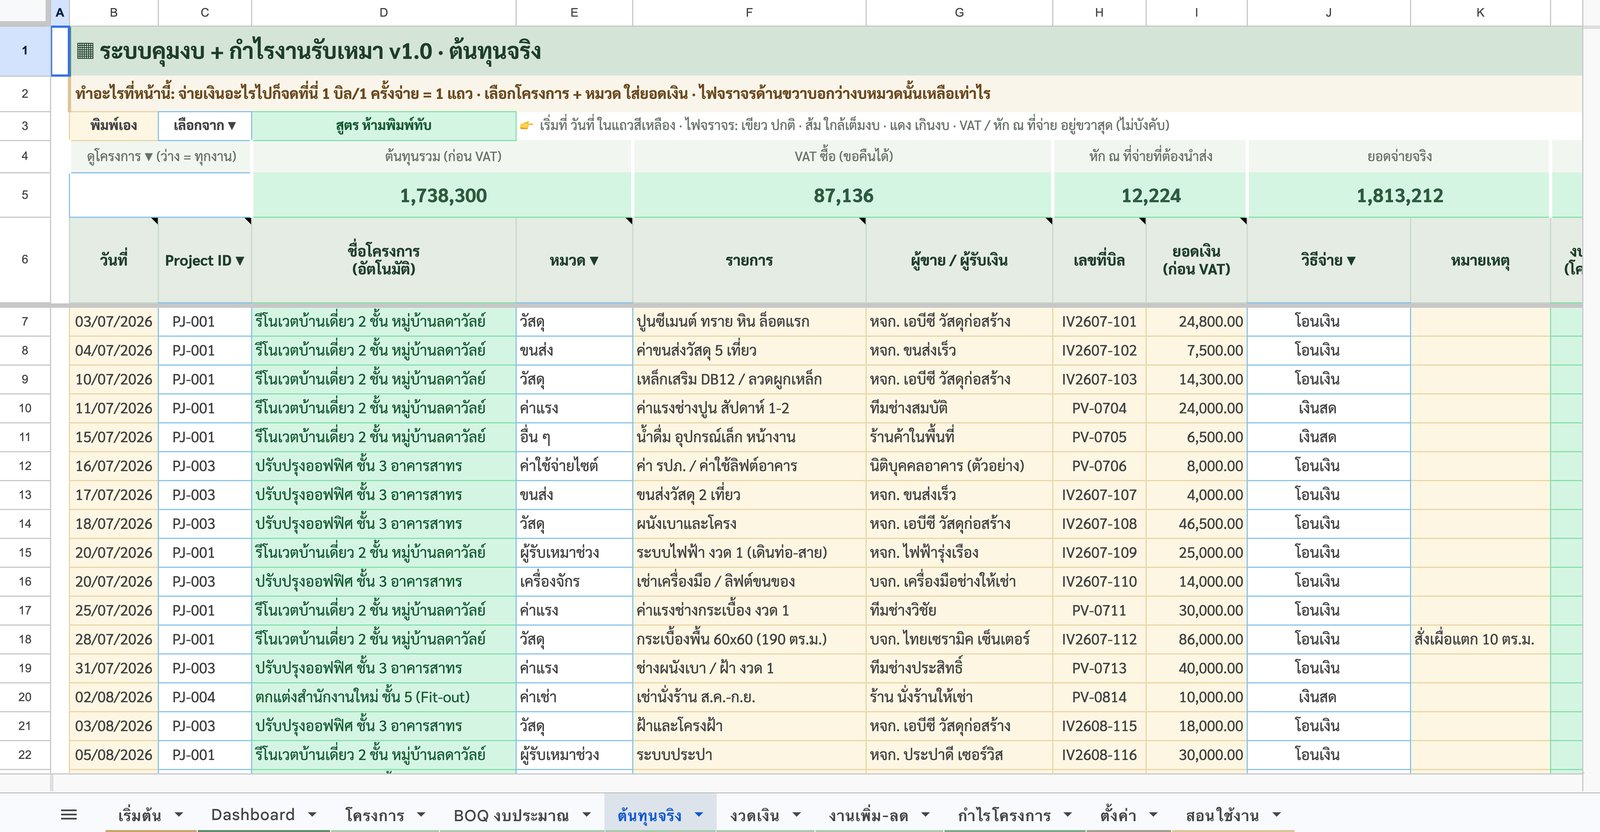Click the หมวด ▼ header cell
This screenshot has width=1600, height=832.
pyautogui.click(x=574, y=260)
